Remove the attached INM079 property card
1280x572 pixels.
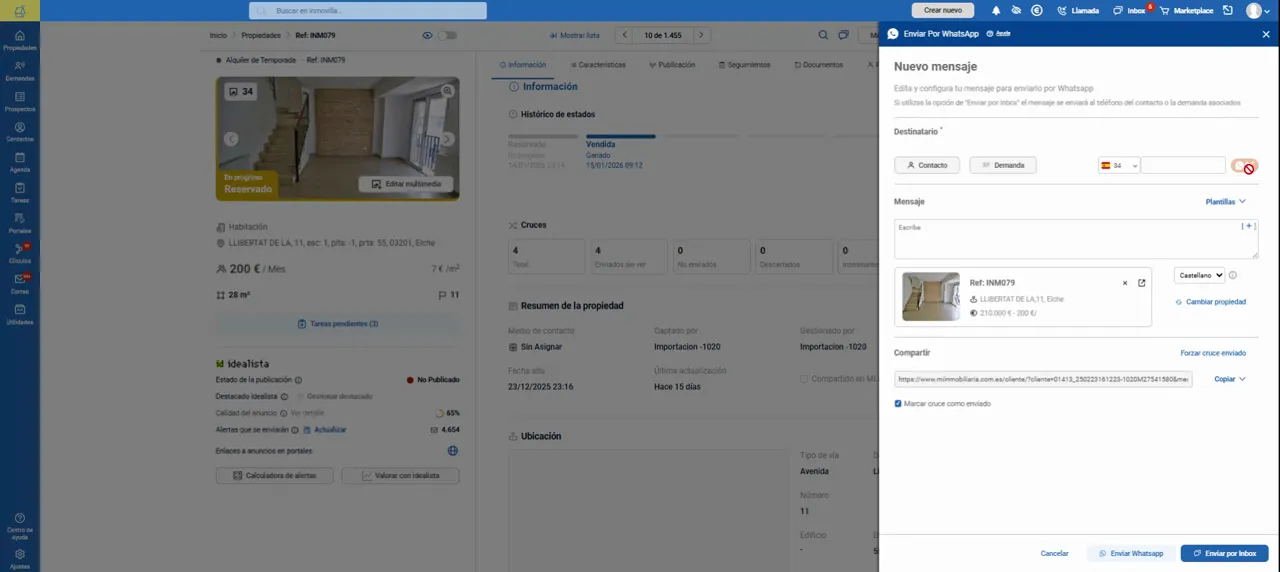[x=1125, y=283]
